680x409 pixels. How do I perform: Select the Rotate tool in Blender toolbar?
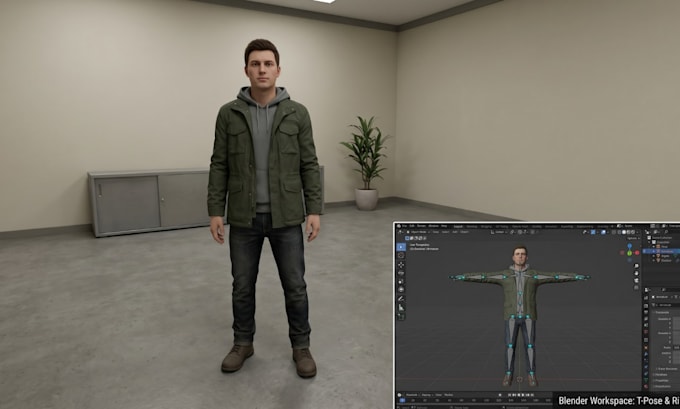click(401, 273)
